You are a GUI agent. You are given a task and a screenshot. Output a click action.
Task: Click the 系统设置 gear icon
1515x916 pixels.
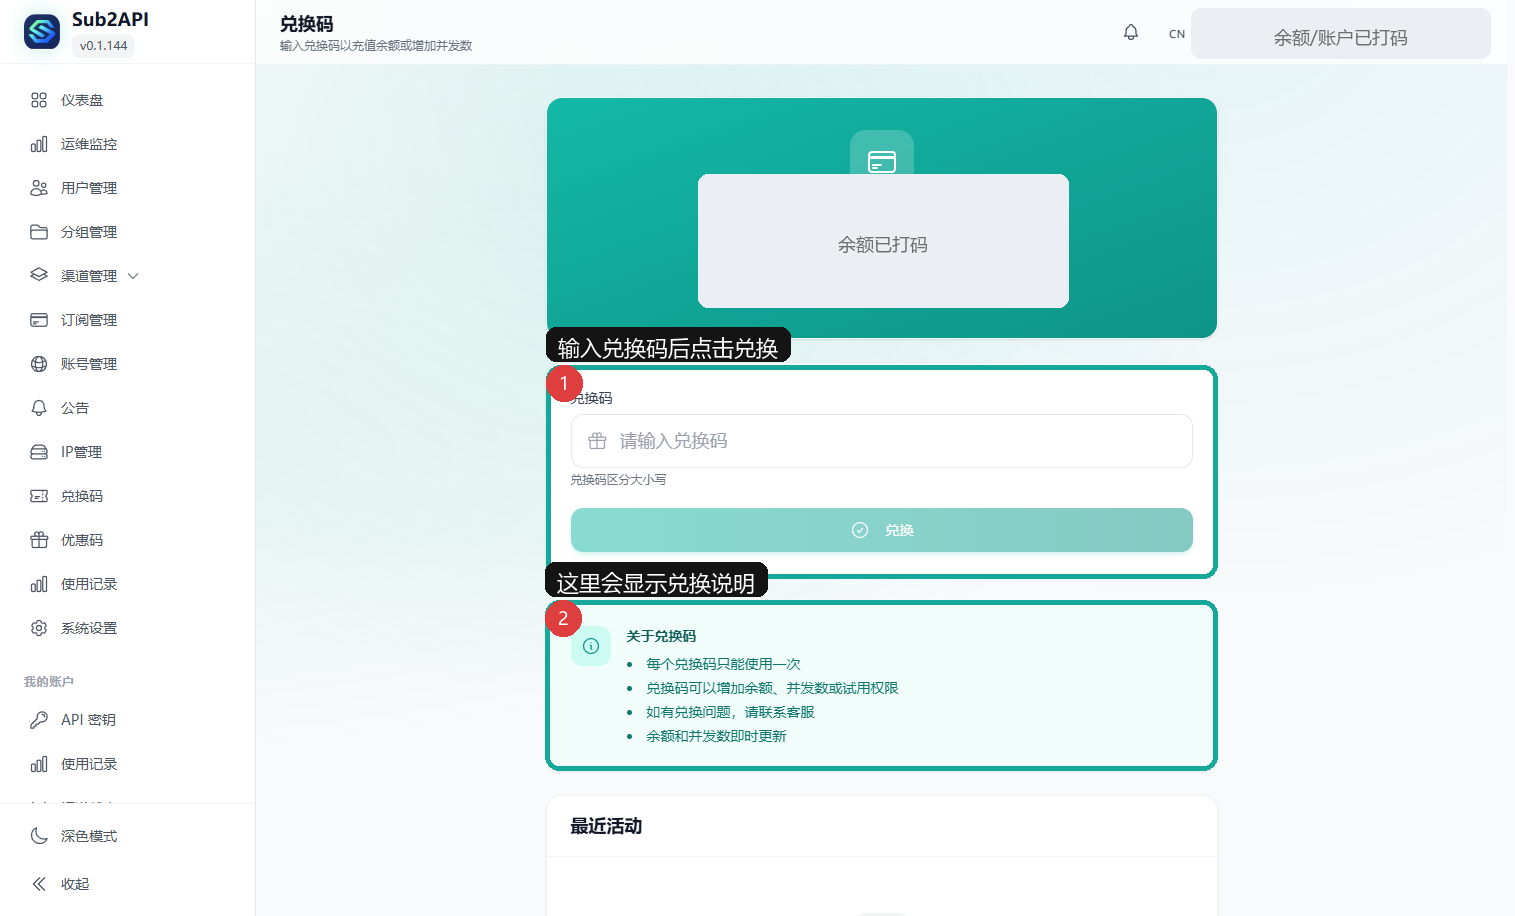(x=39, y=628)
